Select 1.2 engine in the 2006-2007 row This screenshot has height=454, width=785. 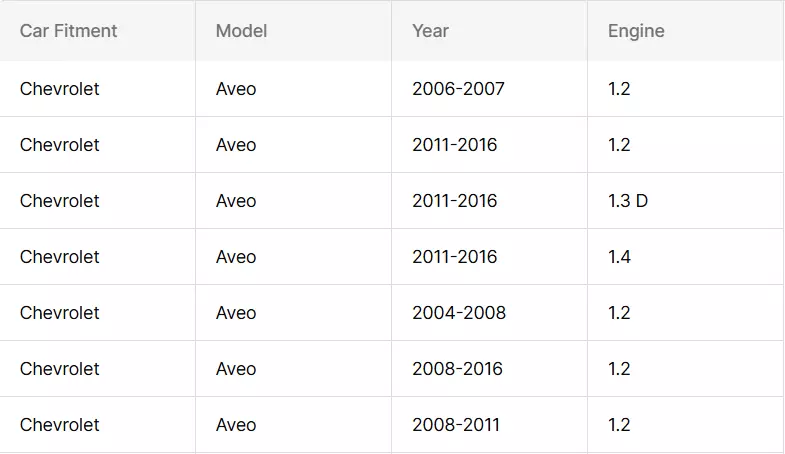click(619, 89)
